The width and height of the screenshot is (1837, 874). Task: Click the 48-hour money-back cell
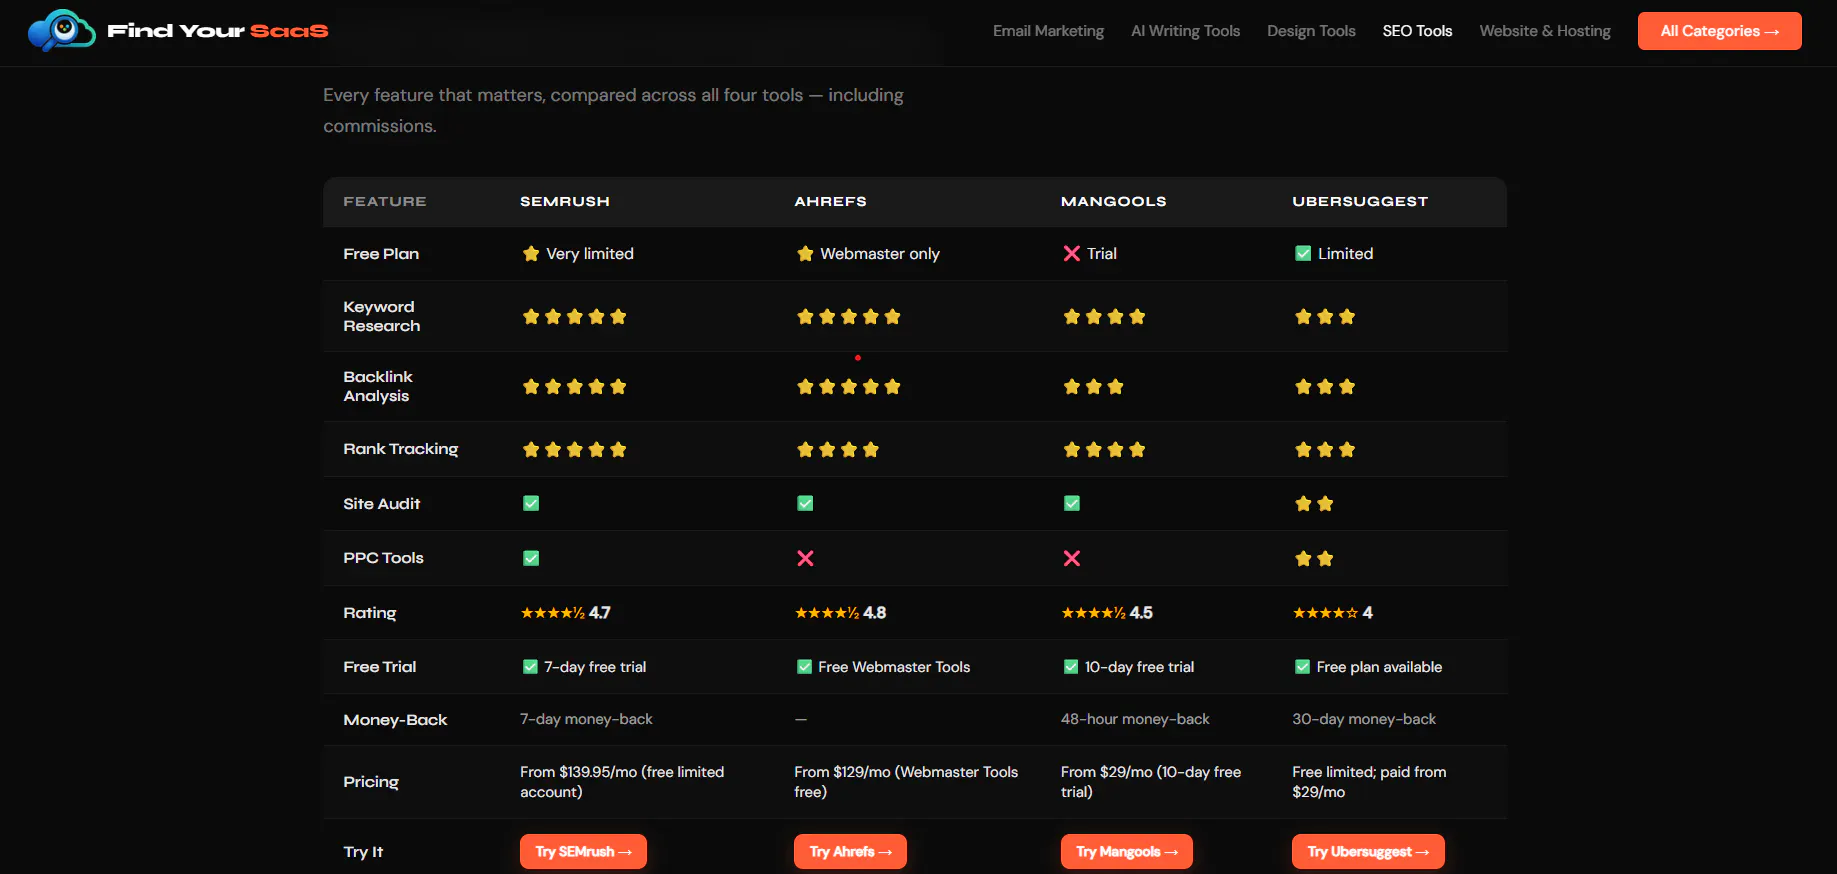[x=1135, y=719]
